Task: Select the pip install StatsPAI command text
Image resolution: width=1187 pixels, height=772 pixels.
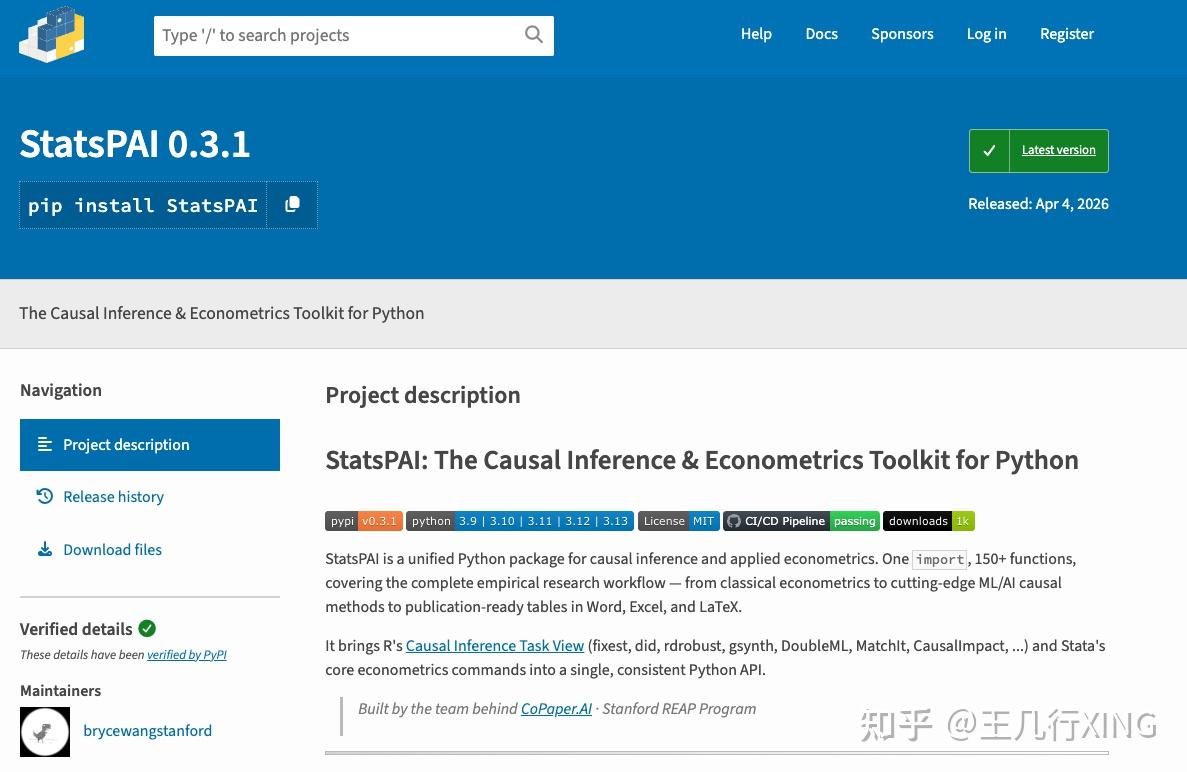Action: (143, 205)
